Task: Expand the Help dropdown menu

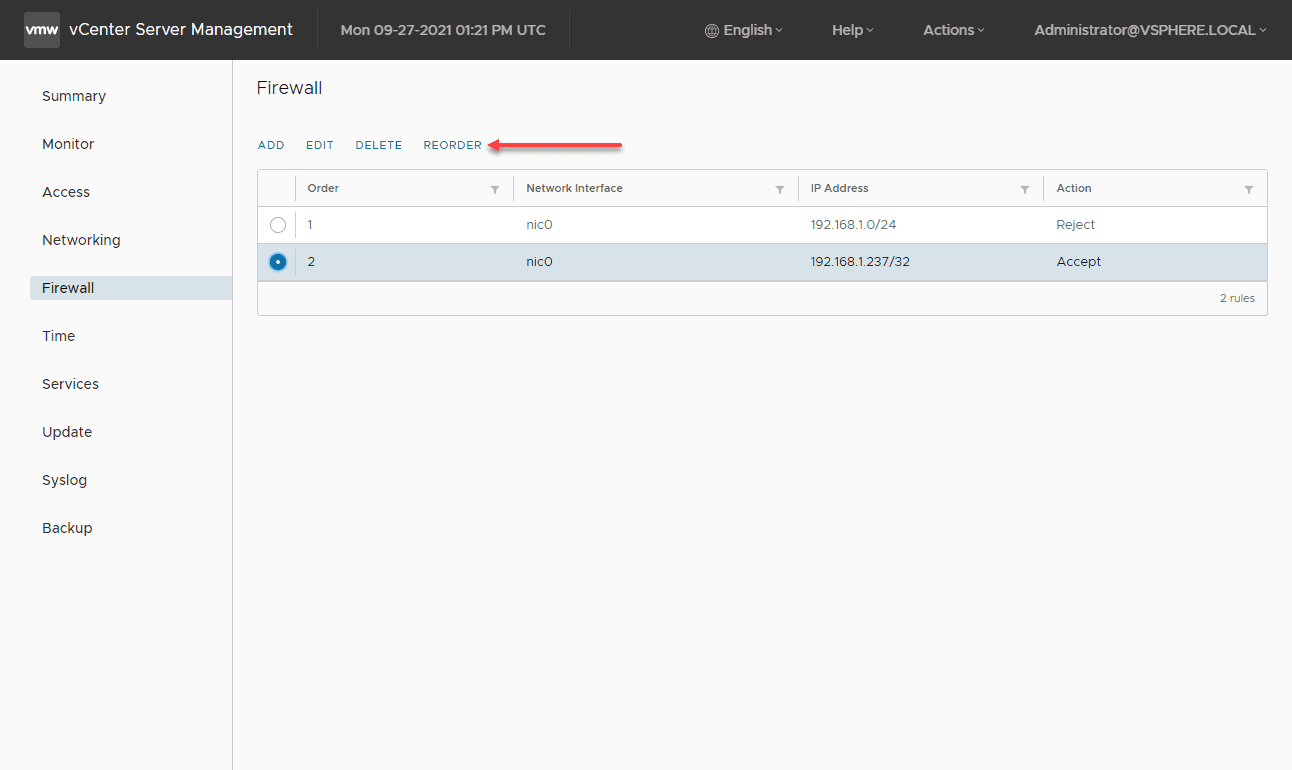Action: click(853, 30)
